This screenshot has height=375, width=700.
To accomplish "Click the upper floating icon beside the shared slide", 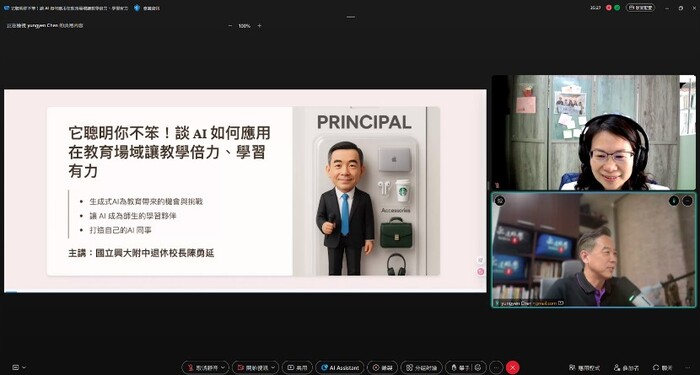I will 481,260.
